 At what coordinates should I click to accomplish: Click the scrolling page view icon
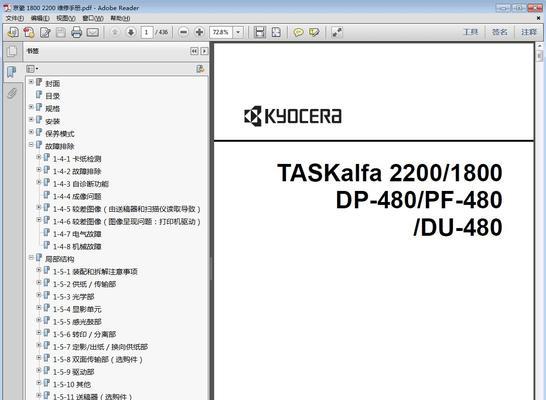pos(259,32)
